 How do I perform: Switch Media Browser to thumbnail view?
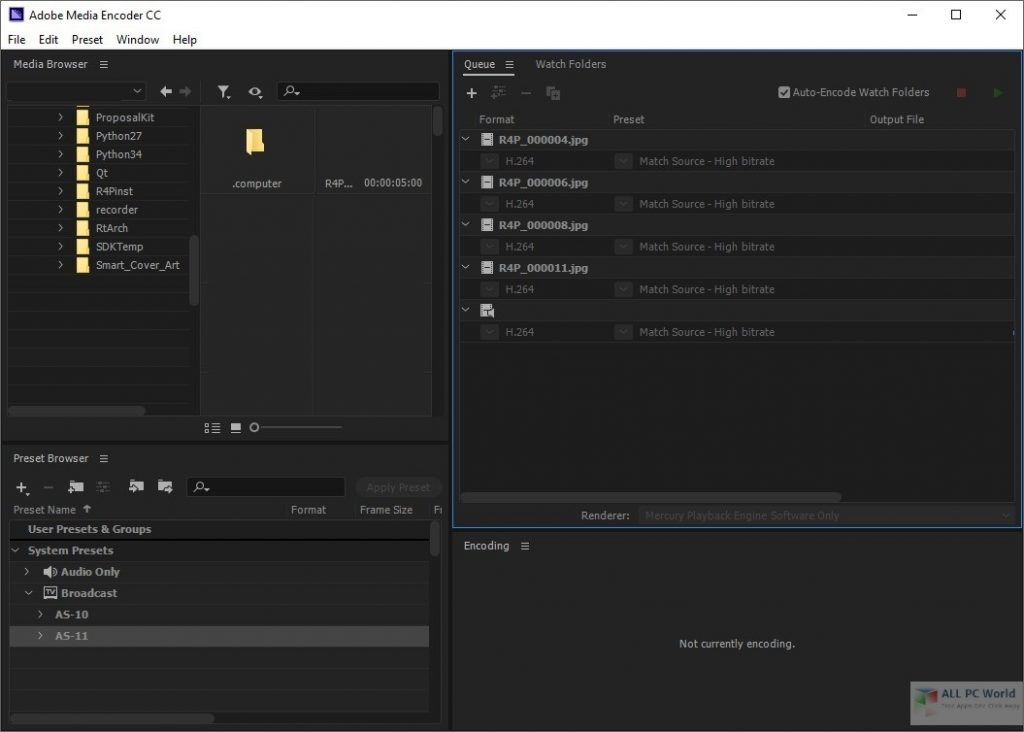coord(236,428)
